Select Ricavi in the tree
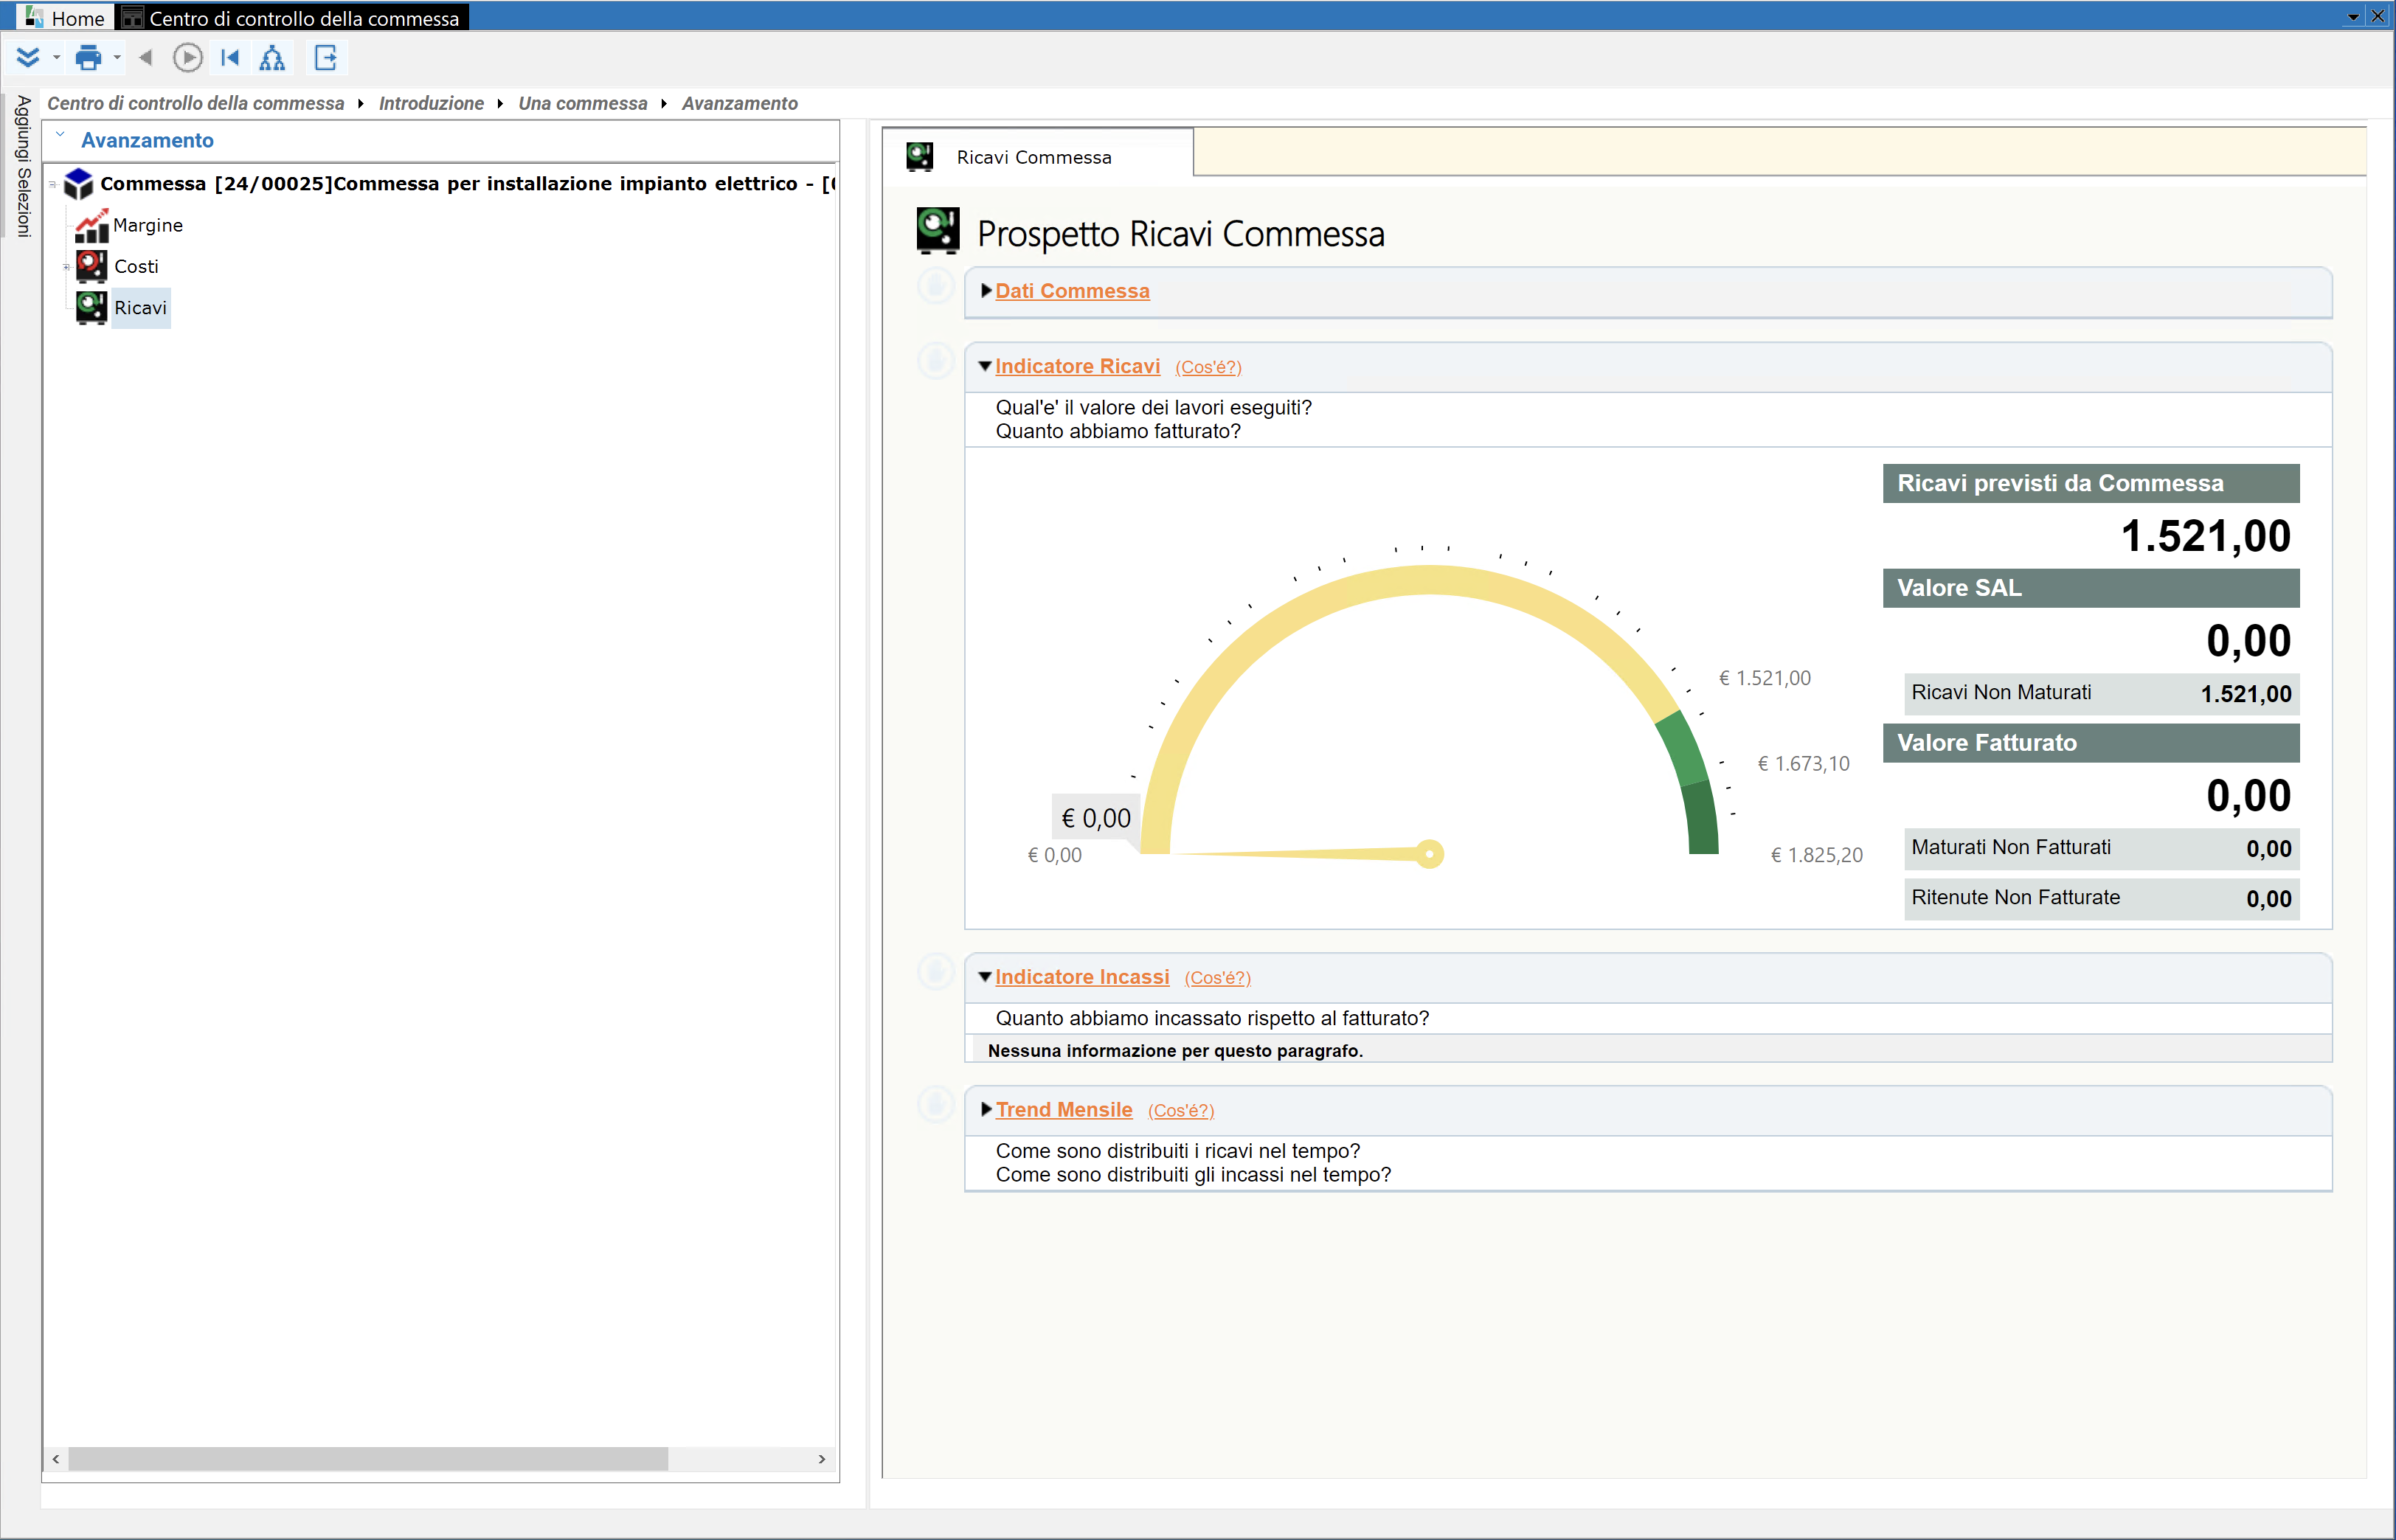Image resolution: width=2396 pixels, height=1540 pixels. click(140, 308)
